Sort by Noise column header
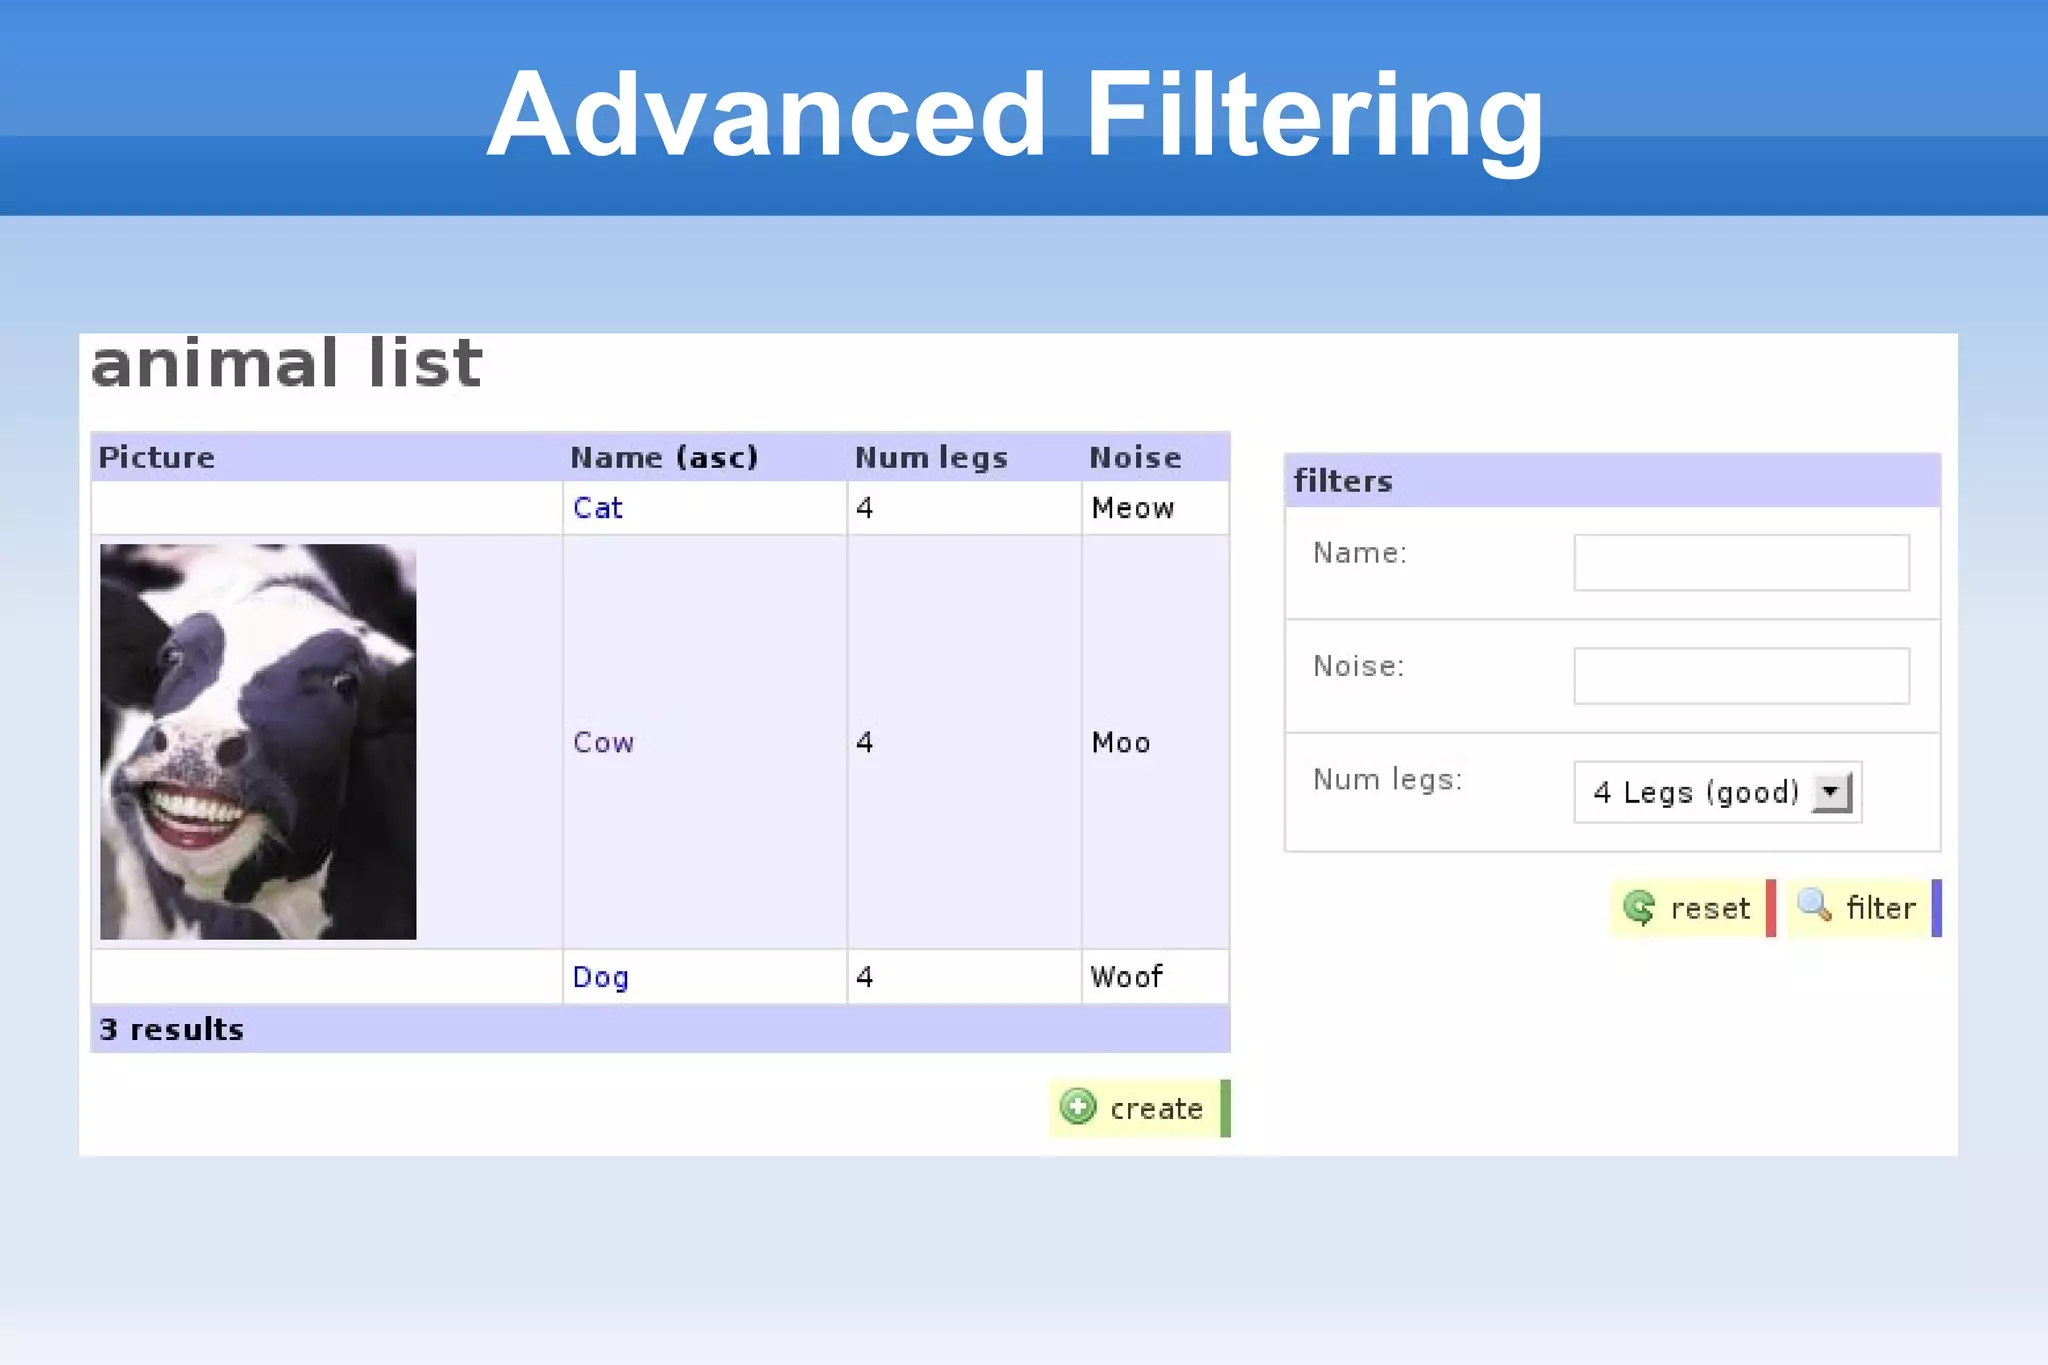The image size is (2048, 1365). 1135,458
